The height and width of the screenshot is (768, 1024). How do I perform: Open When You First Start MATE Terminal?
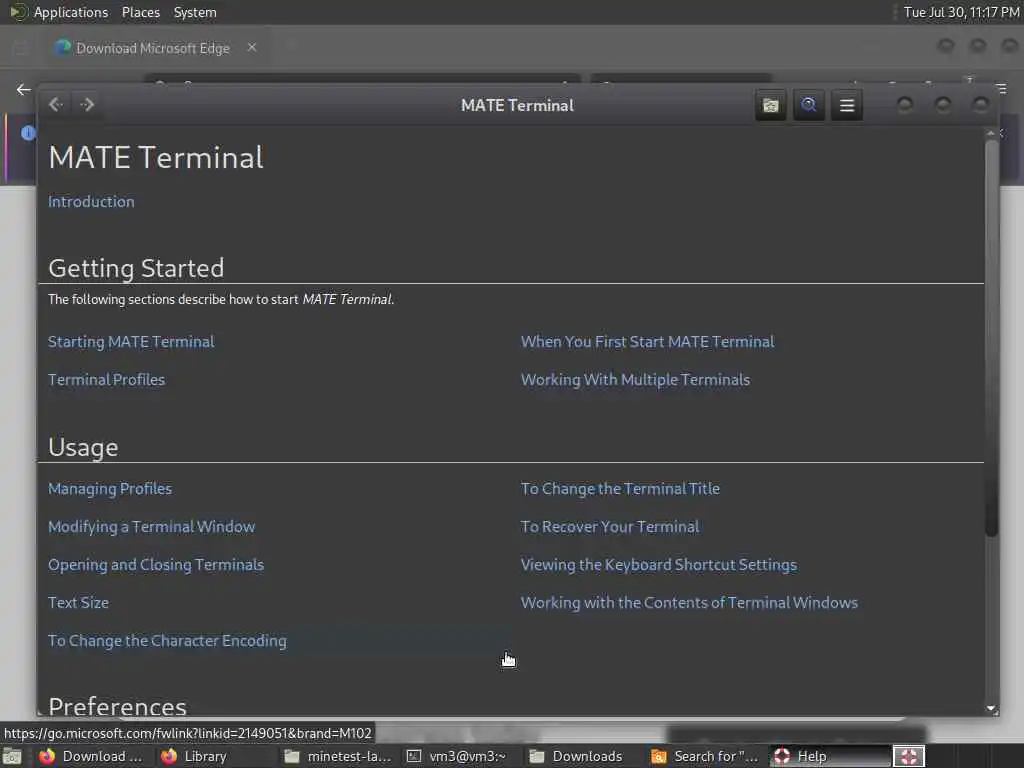point(647,342)
